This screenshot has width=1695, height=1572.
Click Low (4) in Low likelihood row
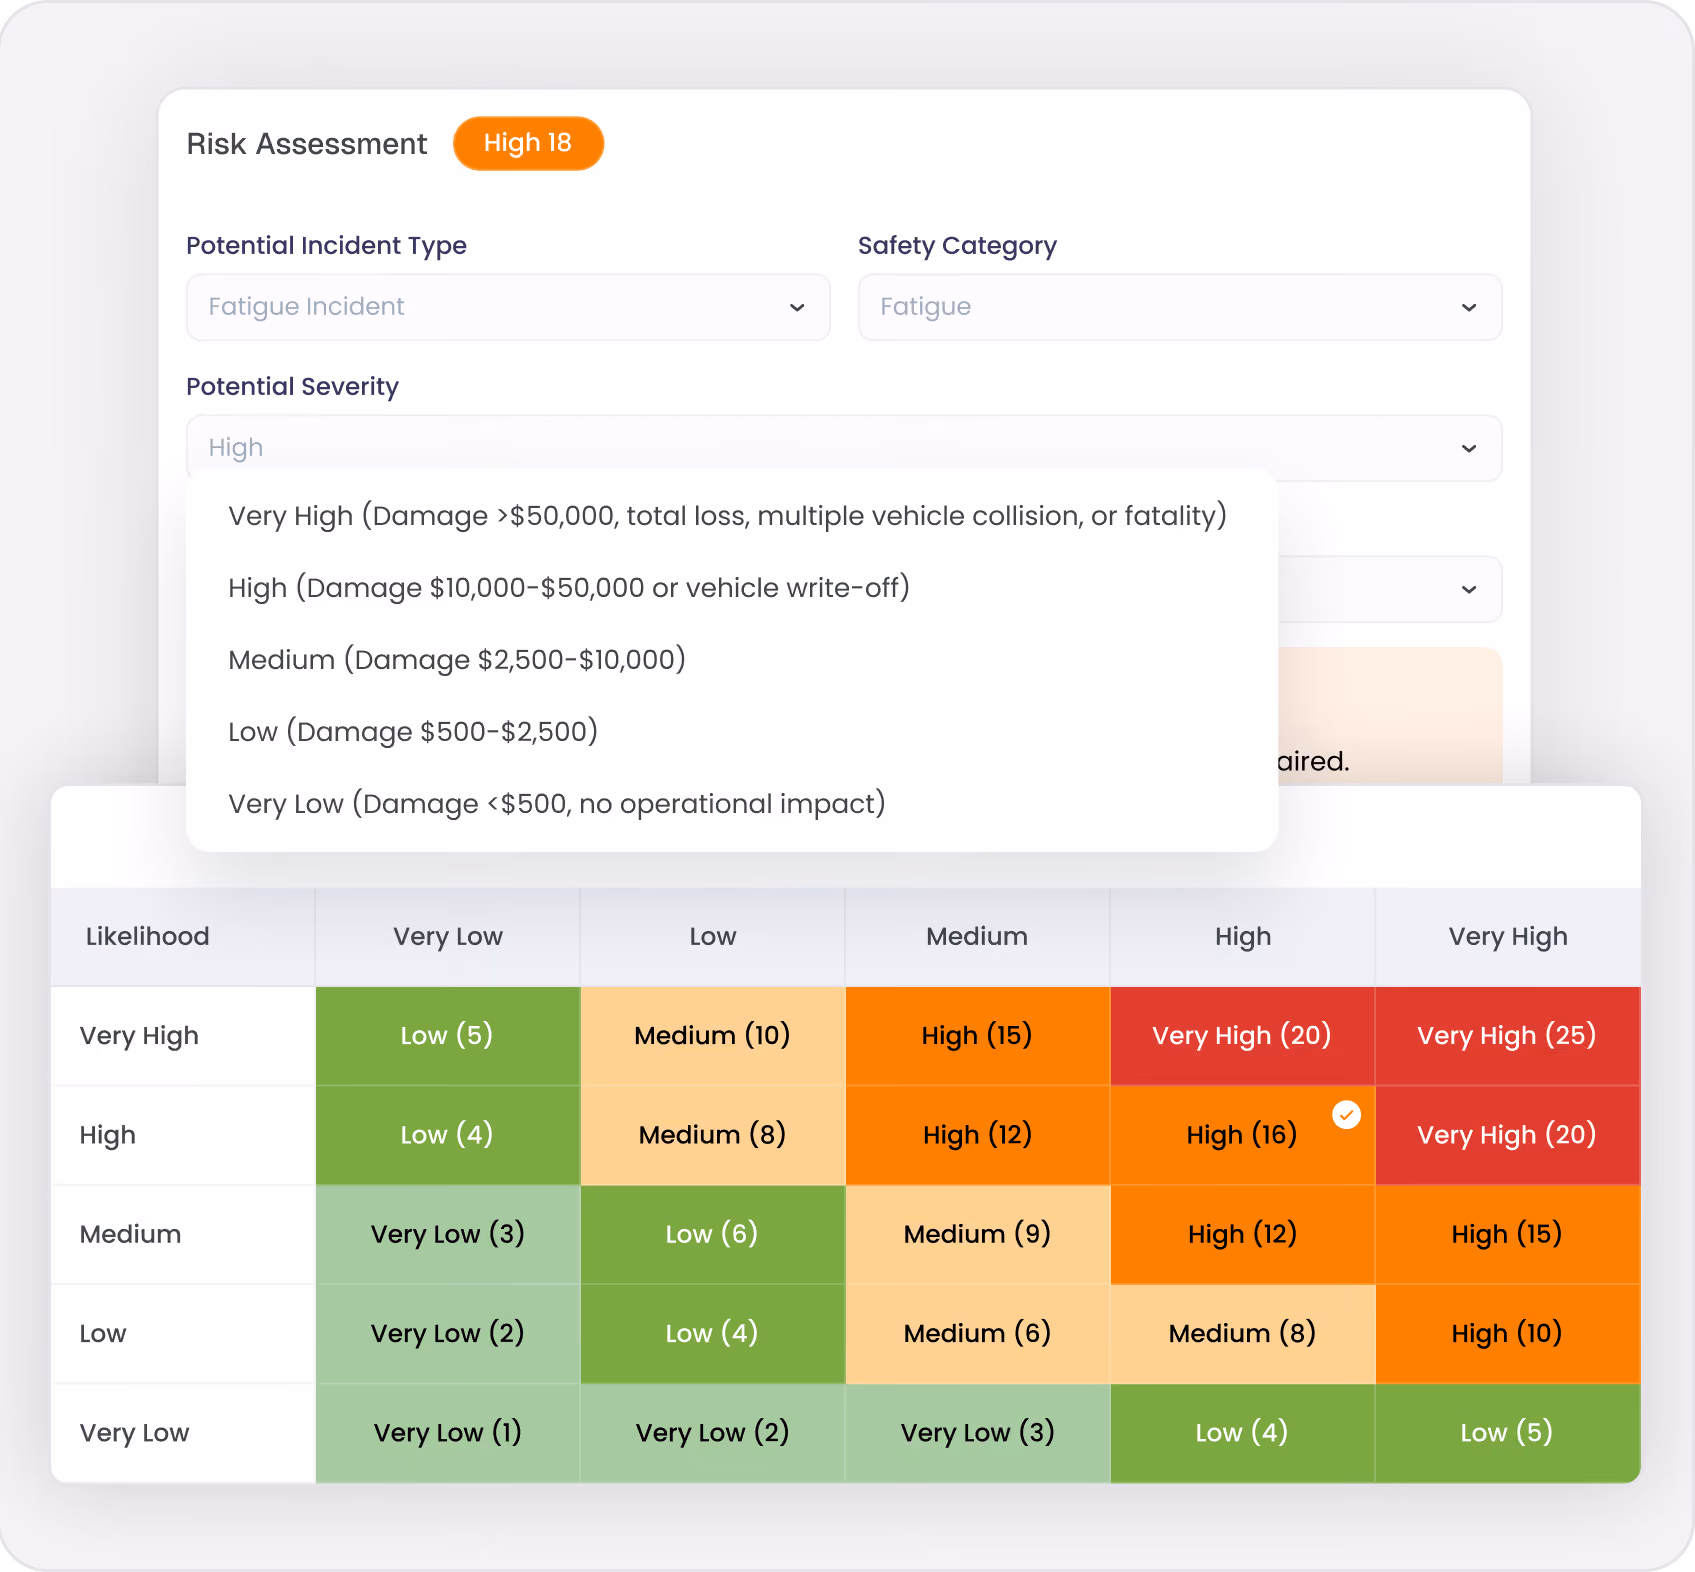point(712,1333)
